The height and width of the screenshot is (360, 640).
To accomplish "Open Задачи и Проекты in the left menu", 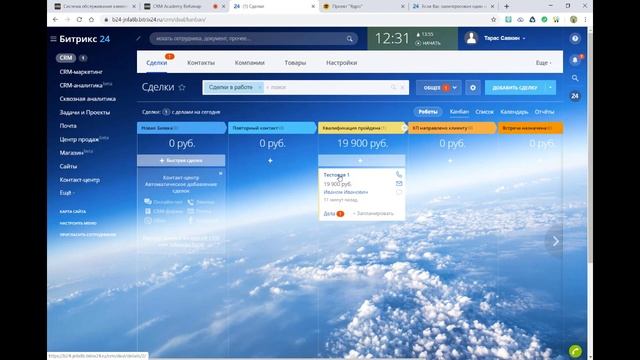I will click(x=84, y=112).
